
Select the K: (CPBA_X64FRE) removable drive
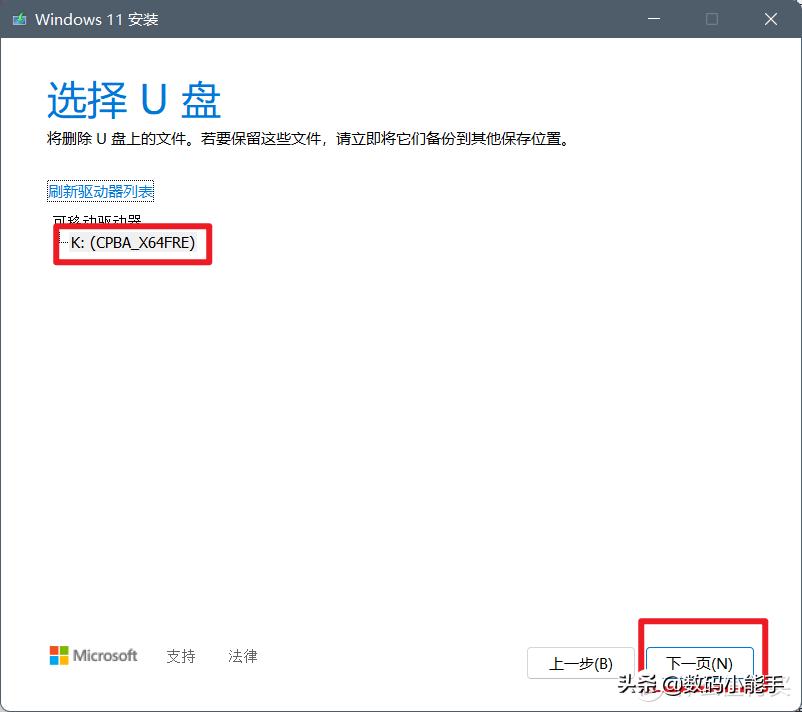click(132, 242)
